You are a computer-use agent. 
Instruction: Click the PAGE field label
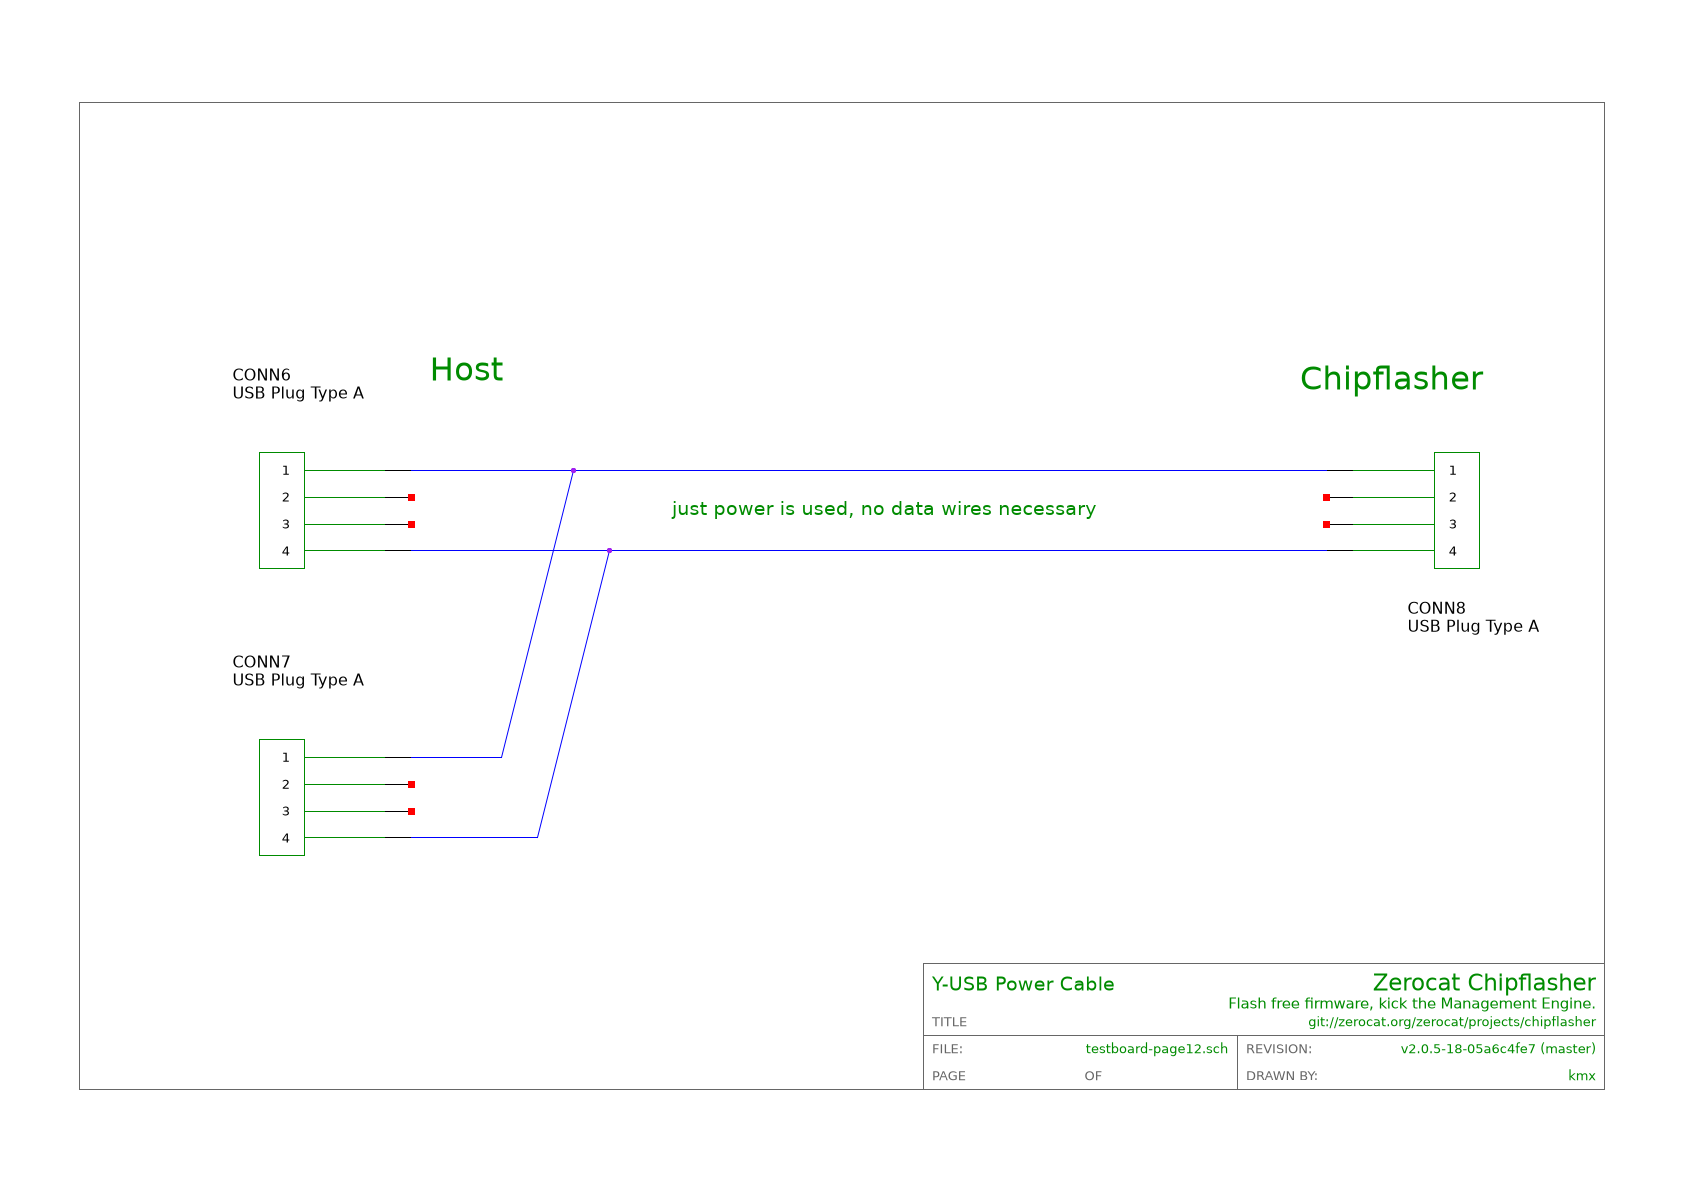[949, 1076]
